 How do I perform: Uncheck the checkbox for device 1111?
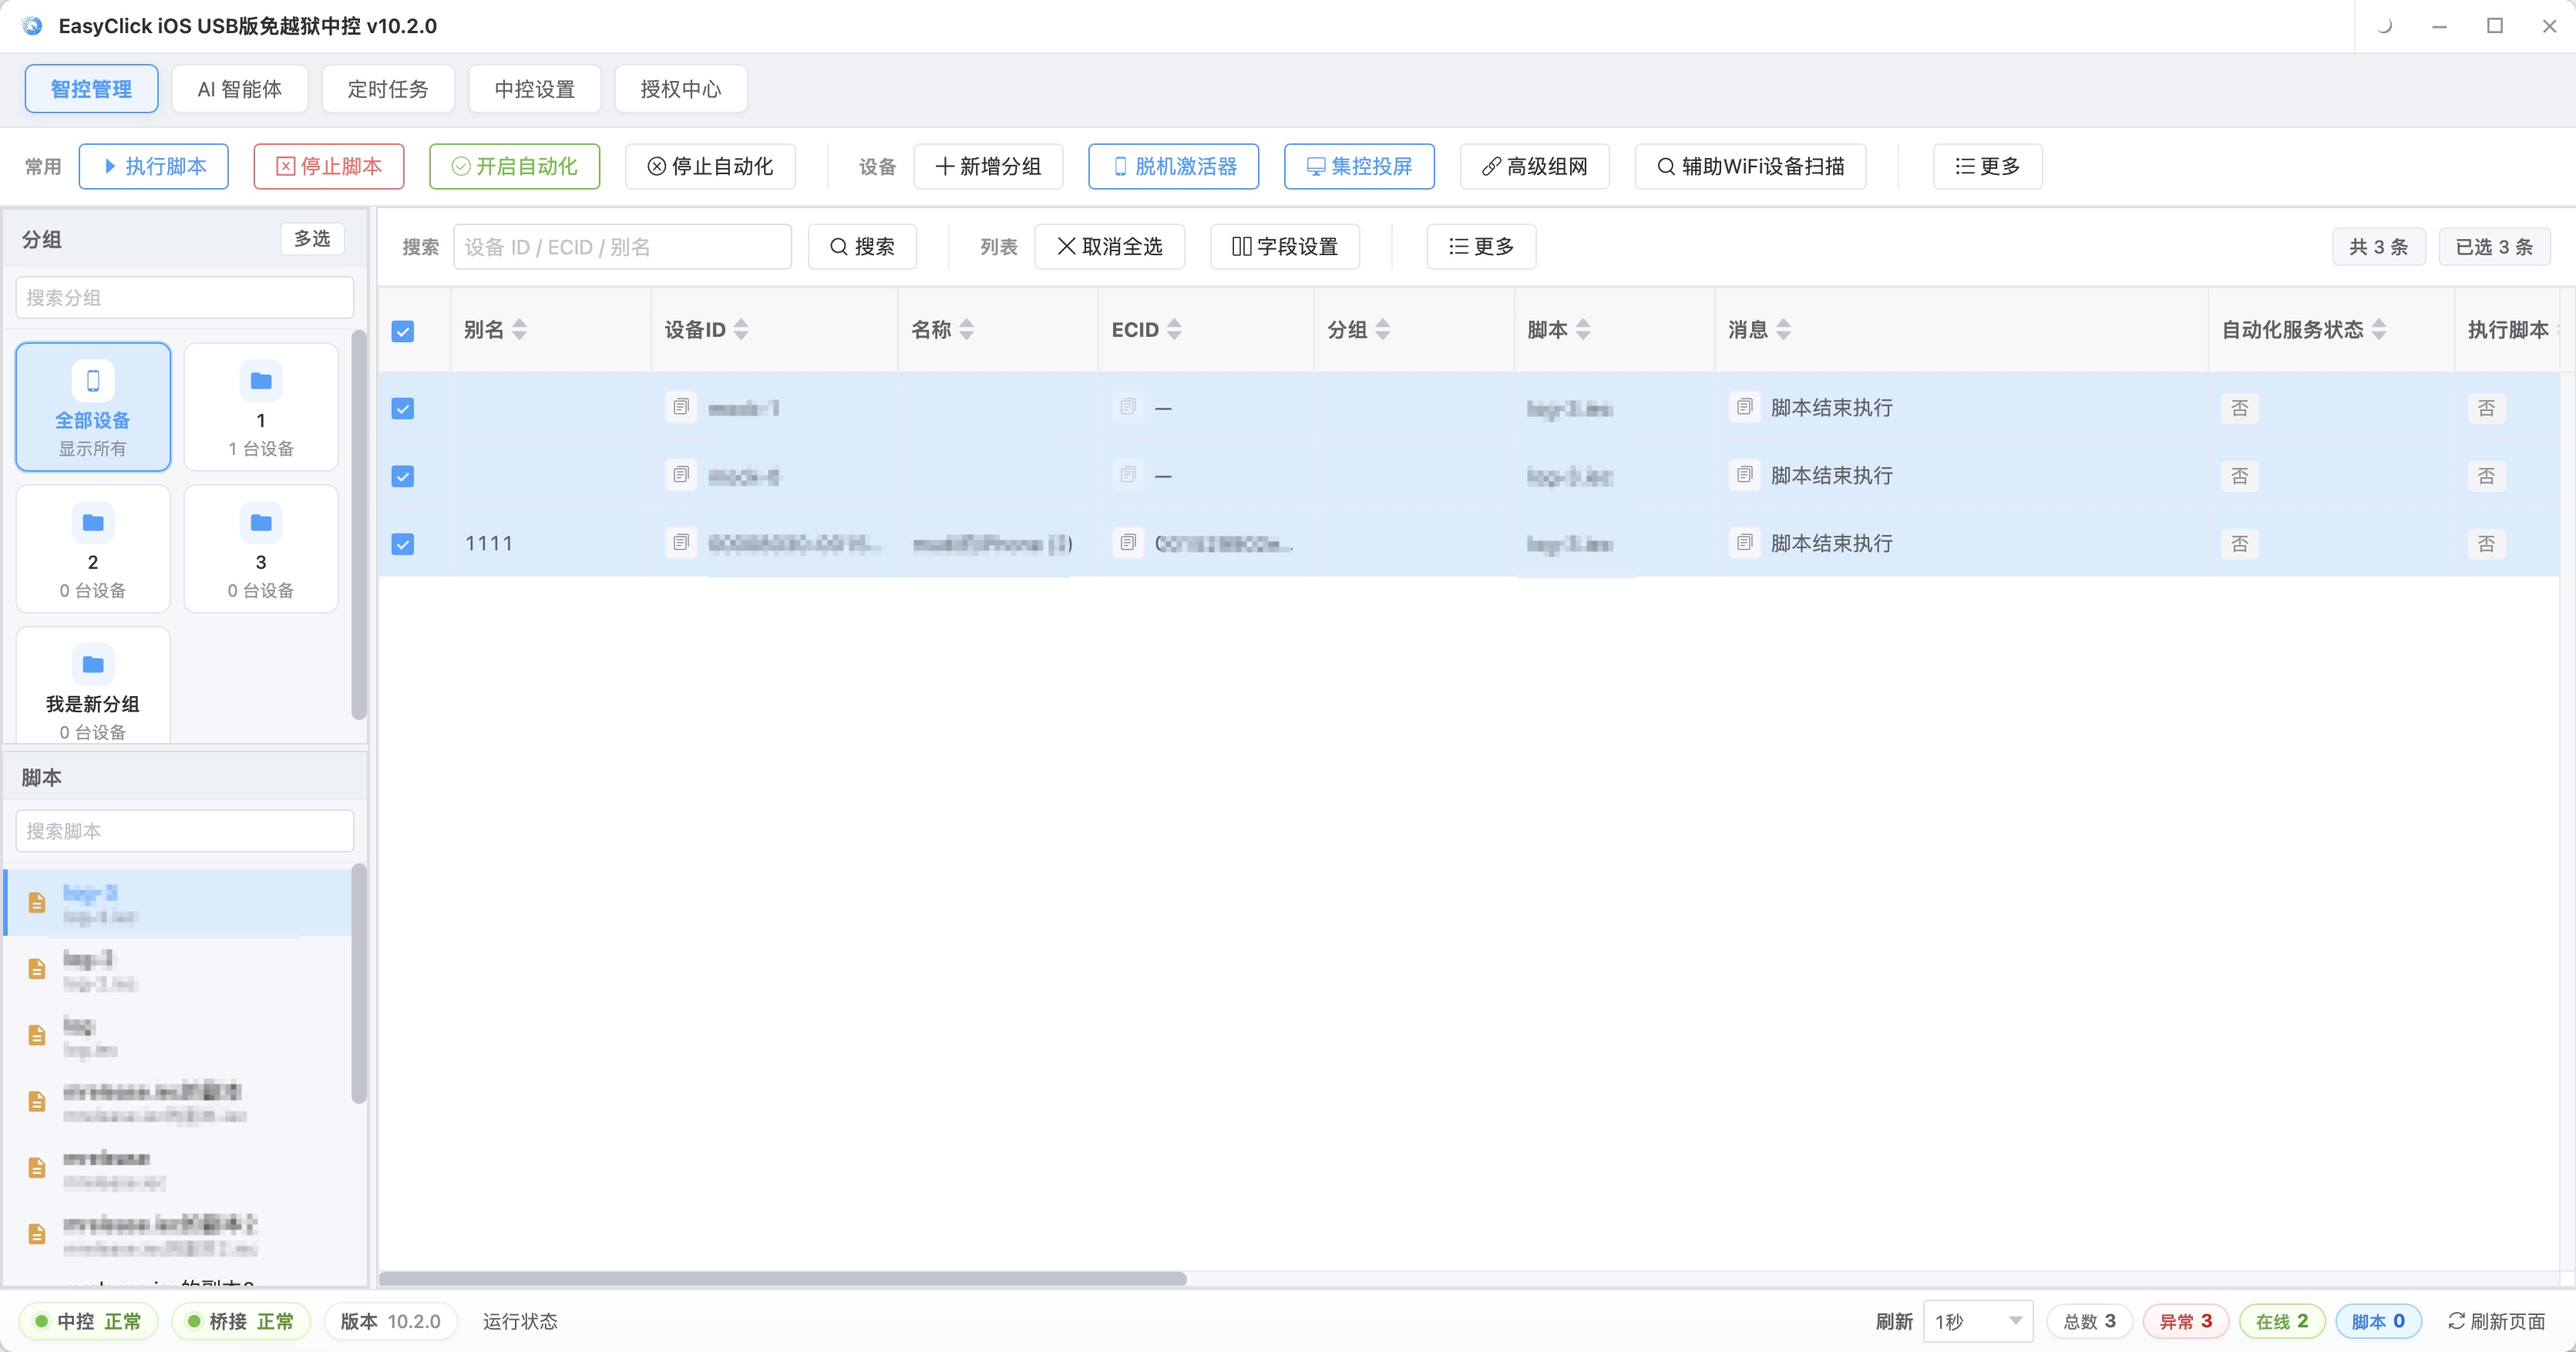[x=403, y=544]
